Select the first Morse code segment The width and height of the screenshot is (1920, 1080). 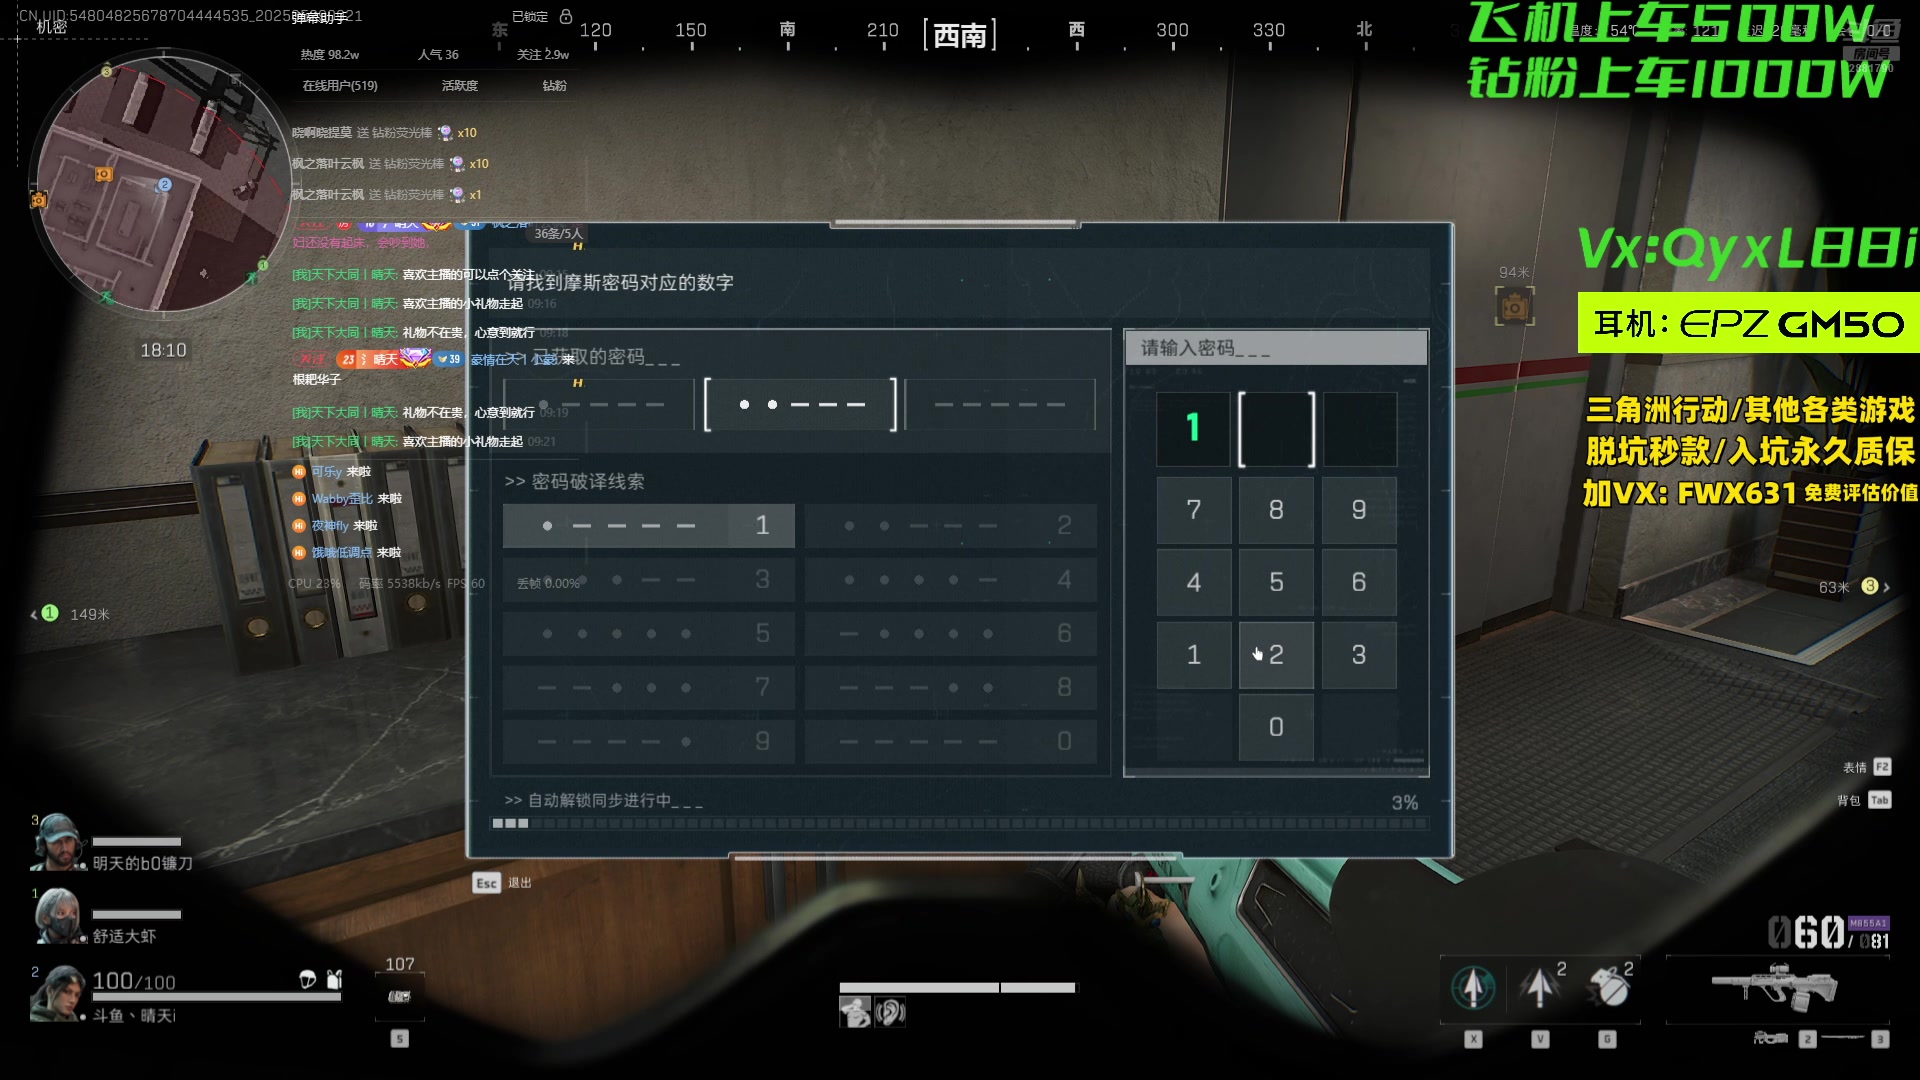tap(598, 404)
